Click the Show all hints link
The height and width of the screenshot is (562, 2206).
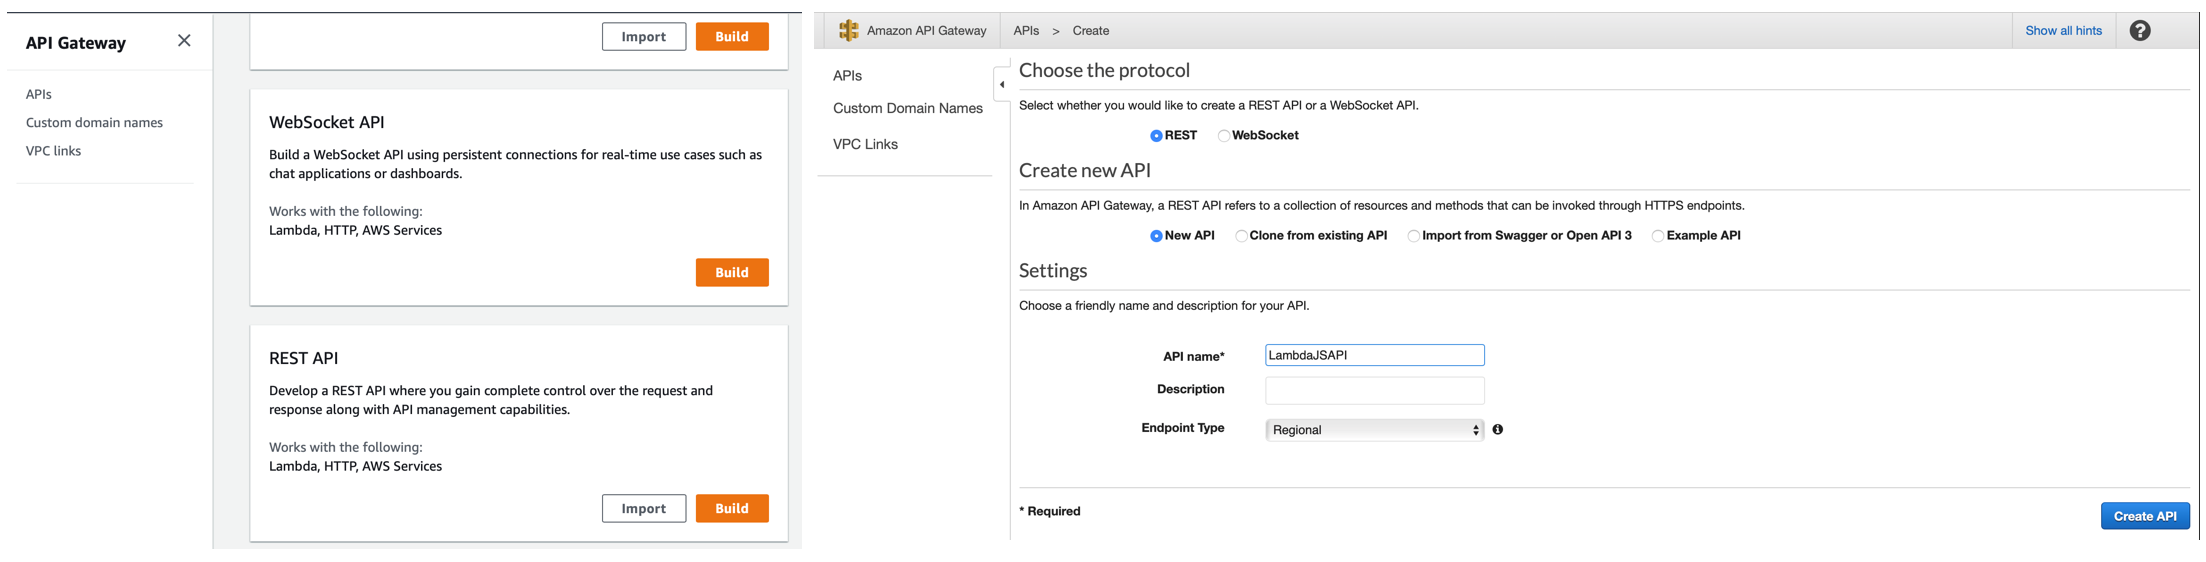pyautogui.click(x=2062, y=31)
